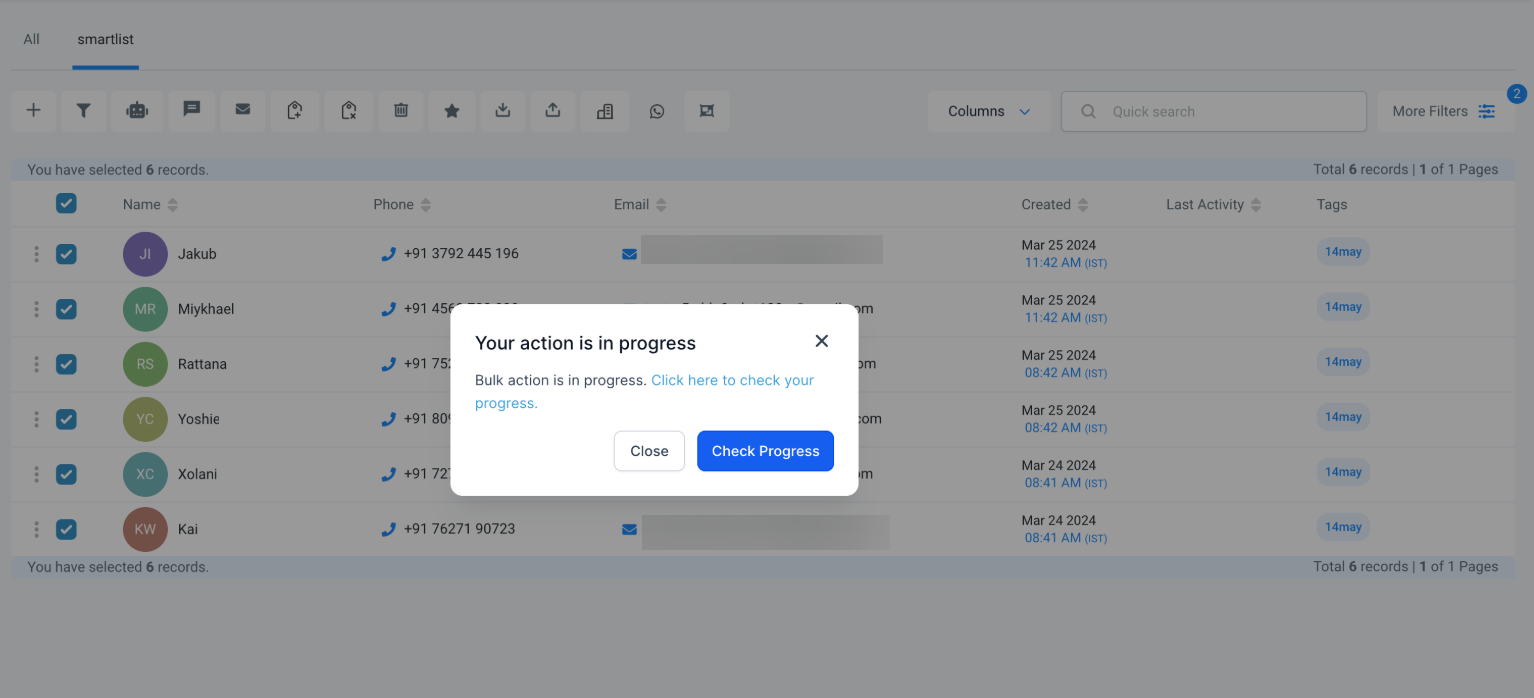Sort by the Name column arrows

[x=173, y=205]
